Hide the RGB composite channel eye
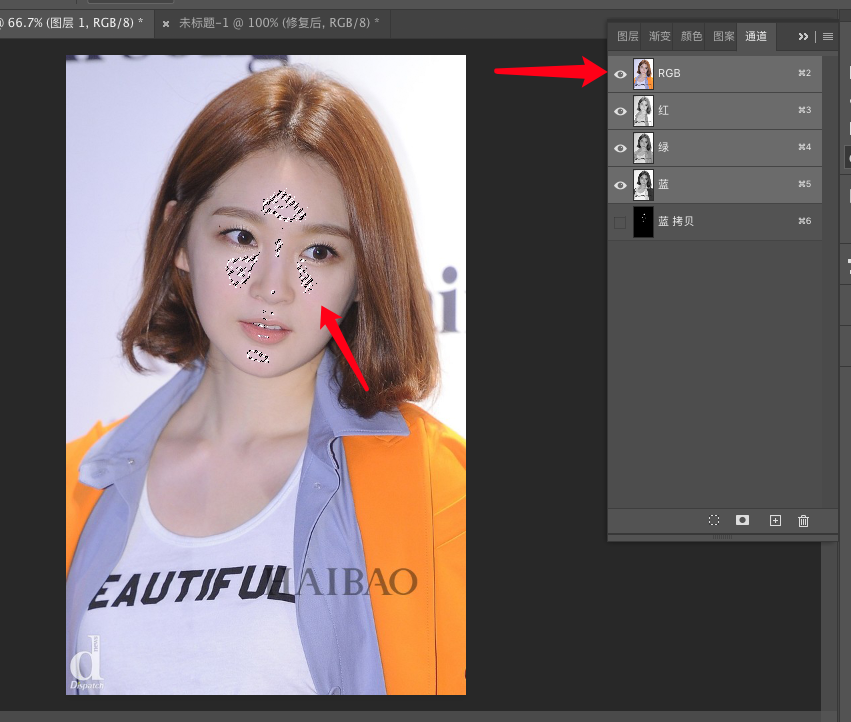 coord(620,74)
